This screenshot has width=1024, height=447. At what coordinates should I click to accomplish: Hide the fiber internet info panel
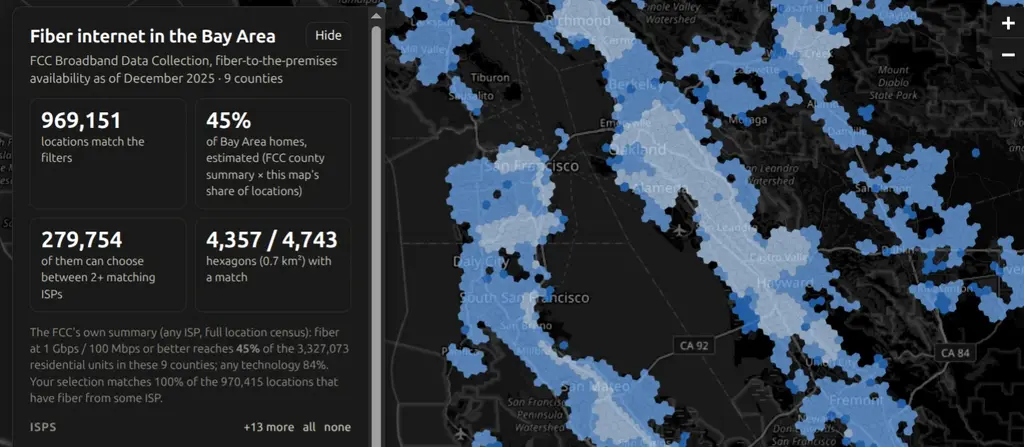pos(328,35)
